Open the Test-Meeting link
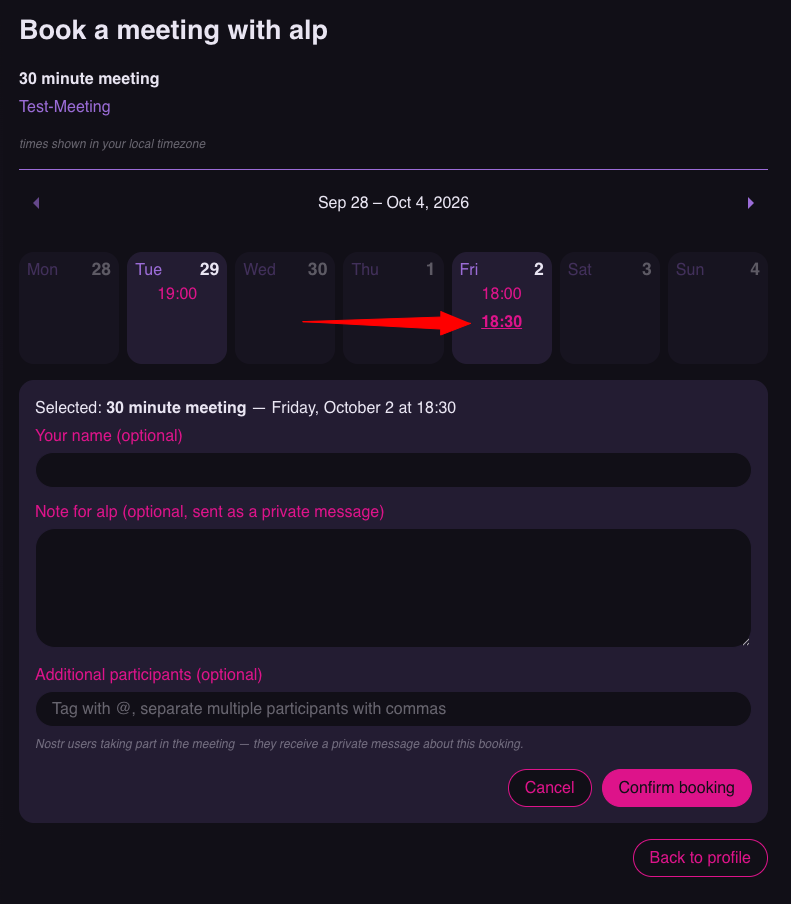 click(65, 107)
